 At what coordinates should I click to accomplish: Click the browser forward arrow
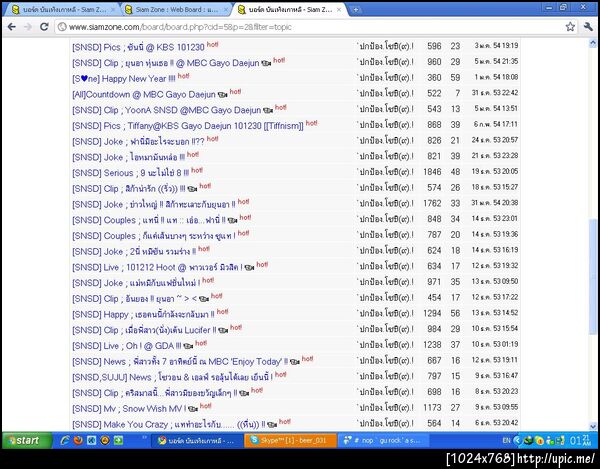click(28, 27)
